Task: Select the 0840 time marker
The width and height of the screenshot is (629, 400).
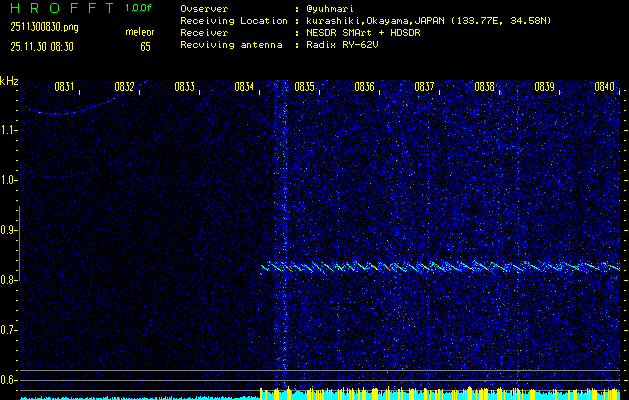Action: click(x=604, y=87)
